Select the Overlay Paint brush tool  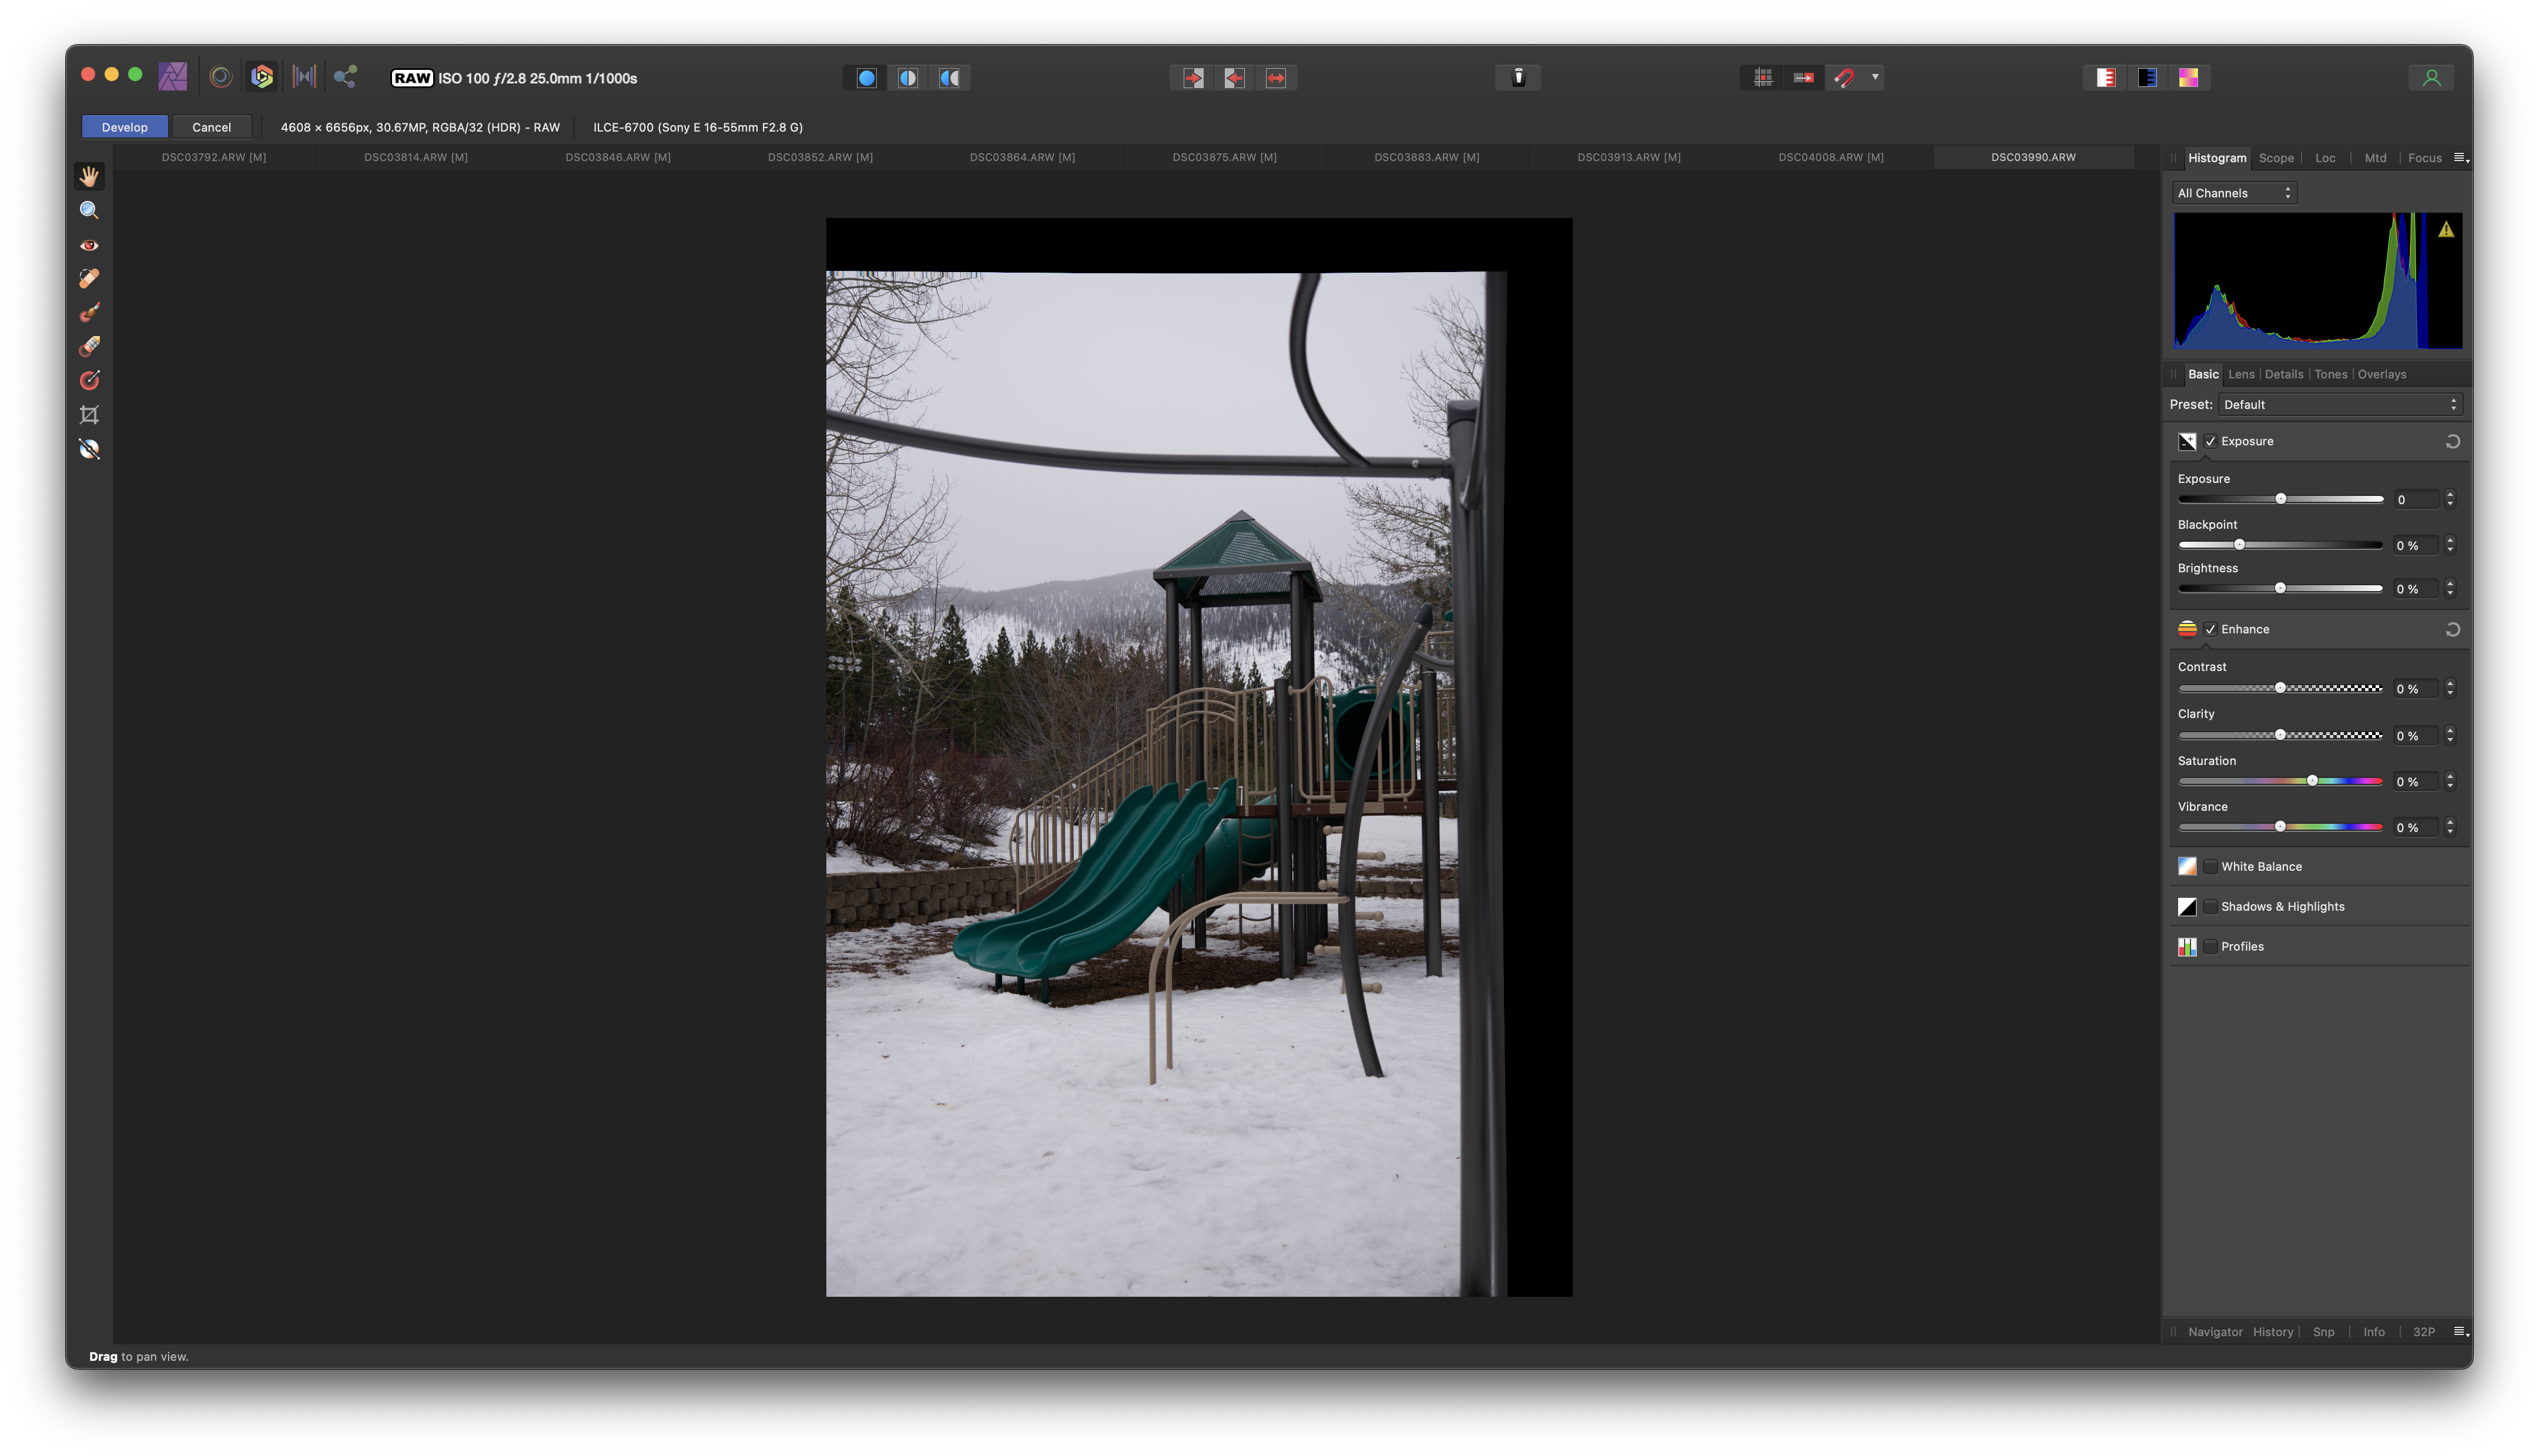coord(89,313)
